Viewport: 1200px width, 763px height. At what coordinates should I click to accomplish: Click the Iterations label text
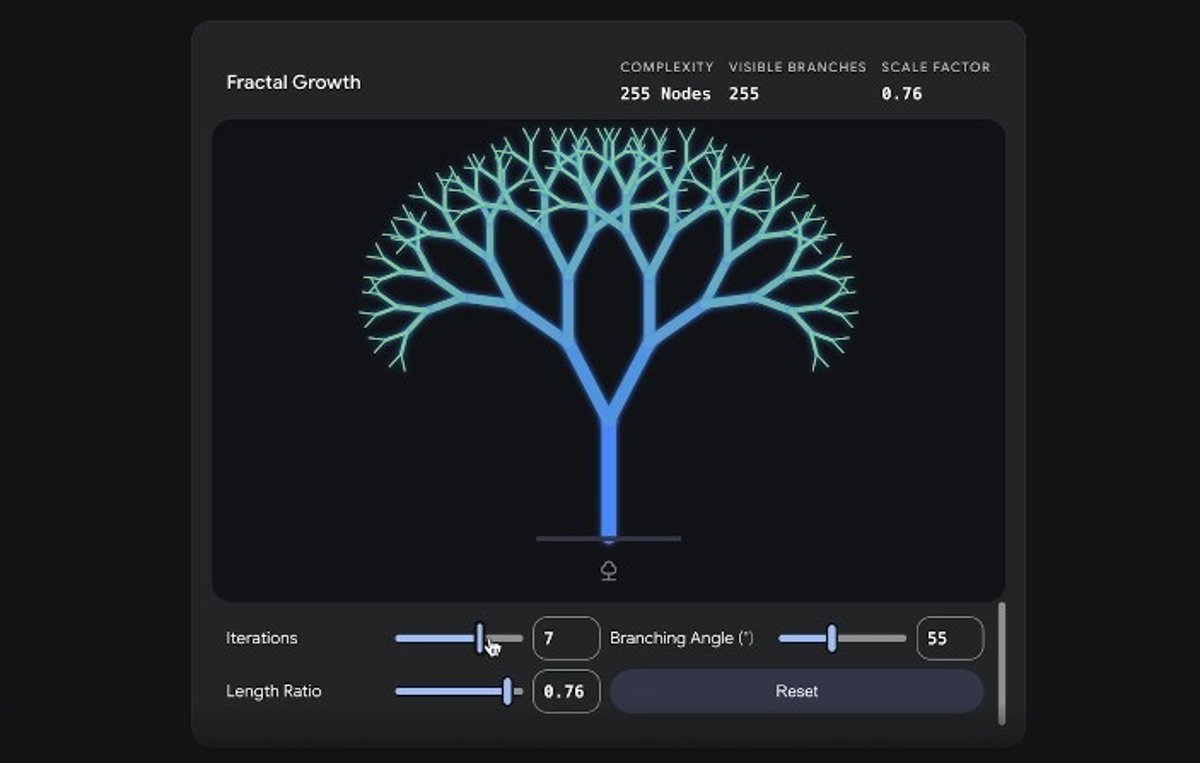click(261, 638)
